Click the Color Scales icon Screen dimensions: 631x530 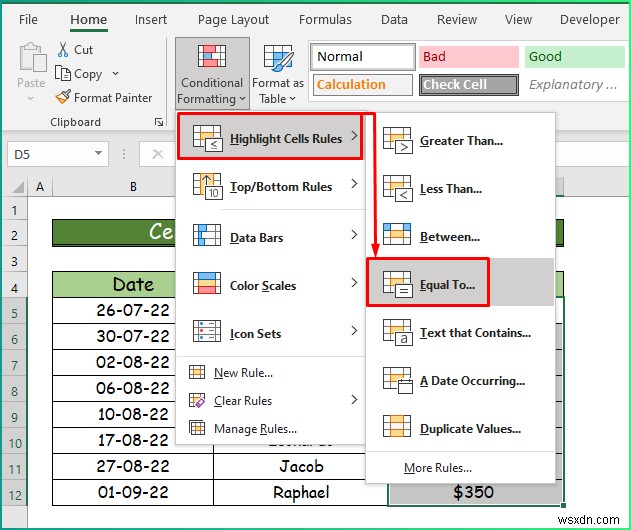[207, 283]
